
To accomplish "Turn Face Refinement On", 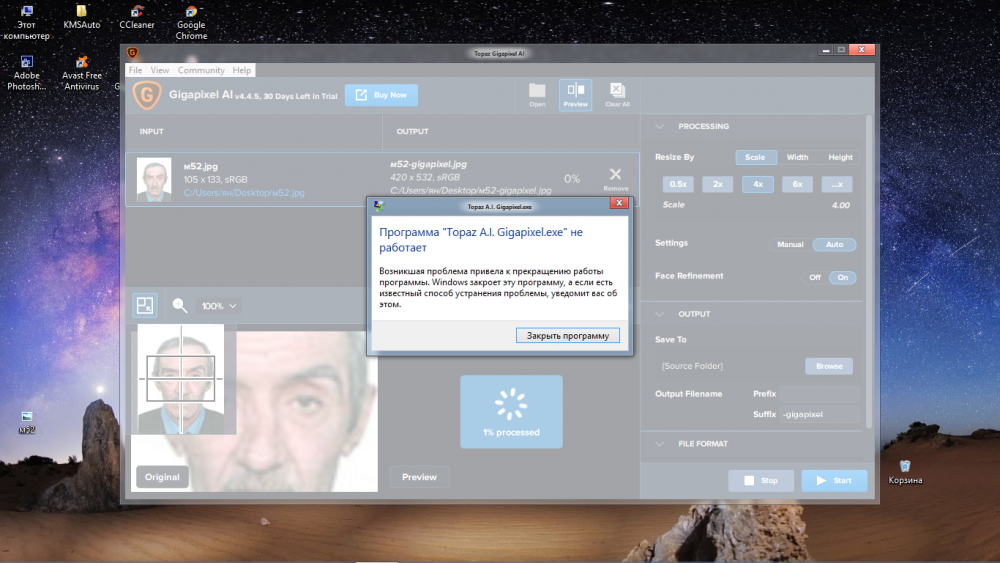I will pyautogui.click(x=842, y=277).
